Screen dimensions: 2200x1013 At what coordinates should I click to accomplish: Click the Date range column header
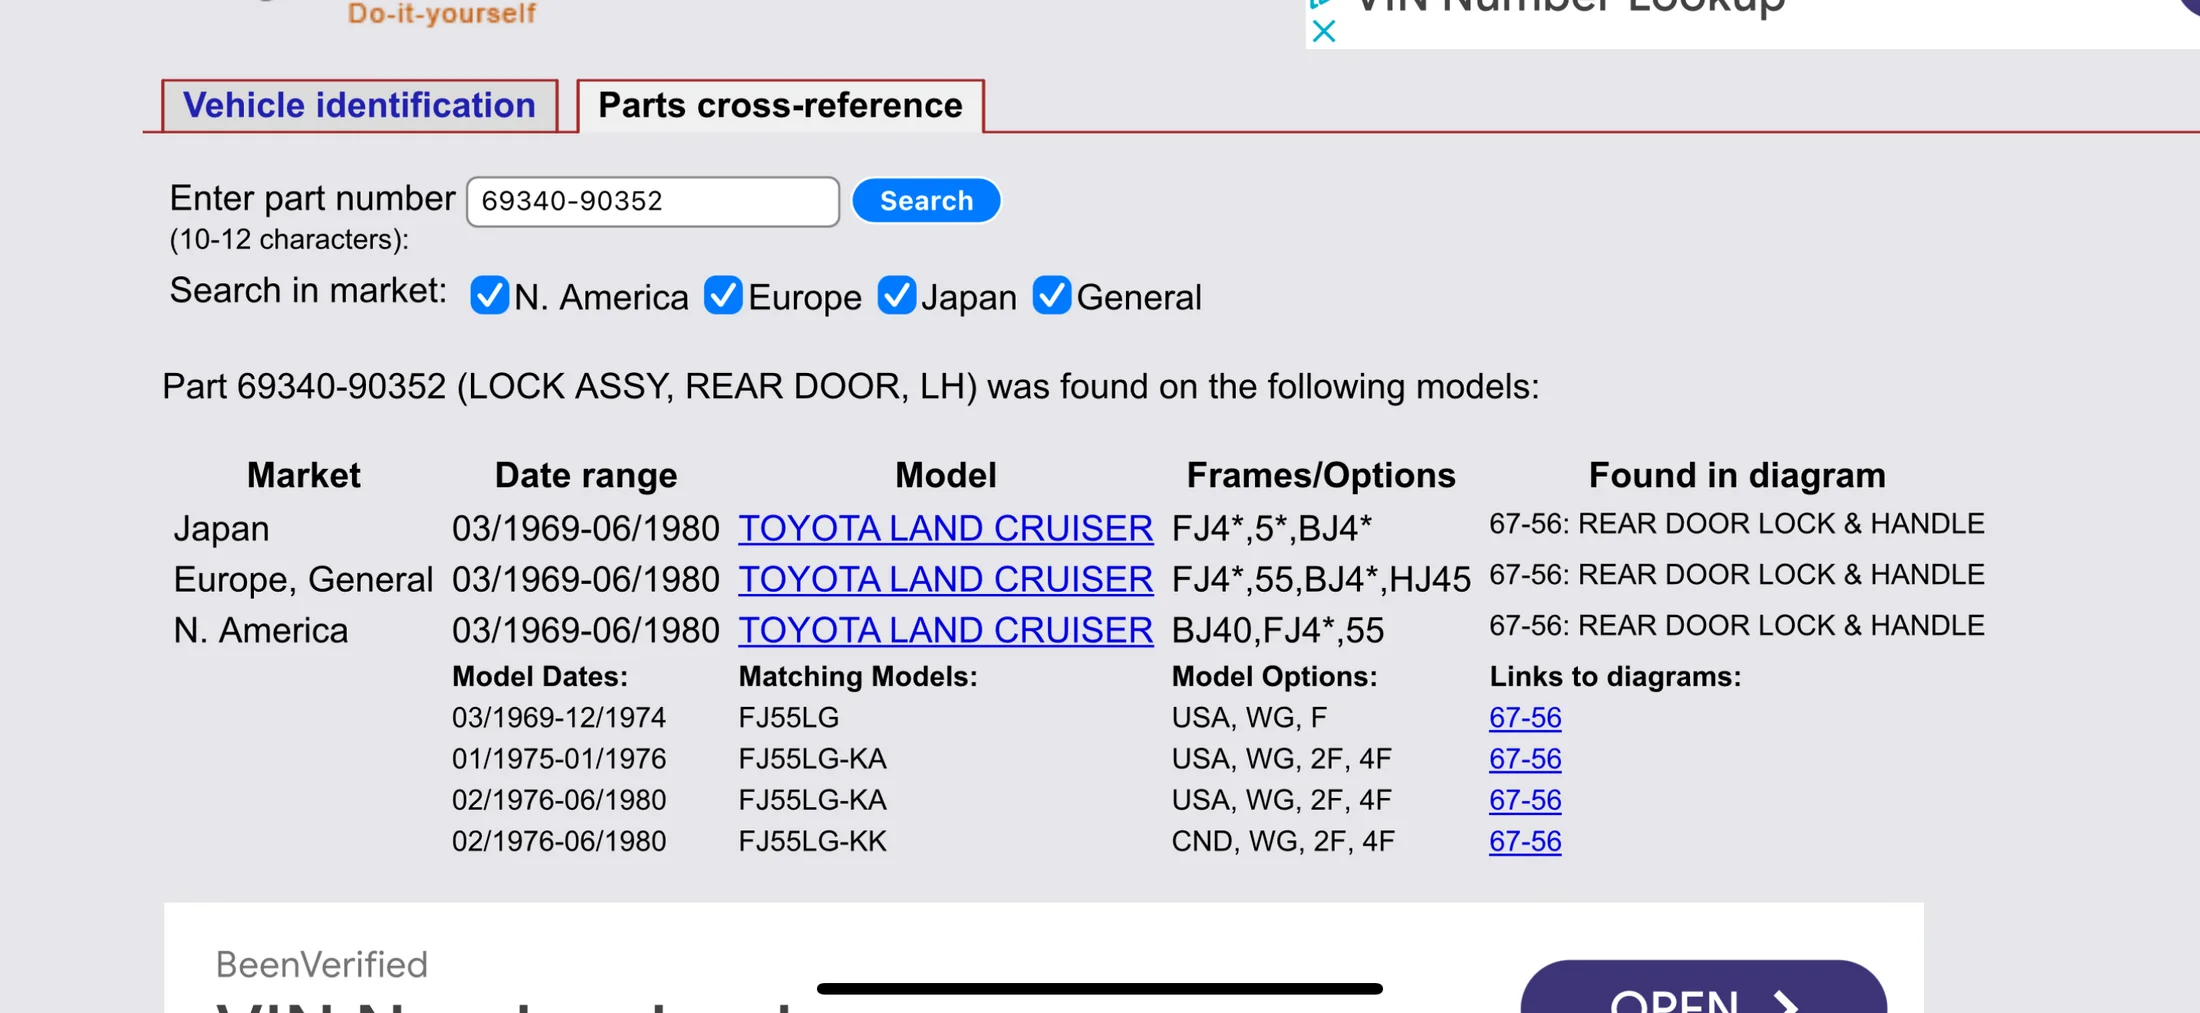[585, 475]
